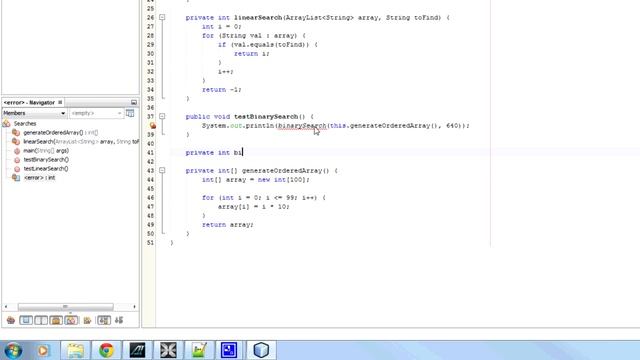The height and width of the screenshot is (360, 640).
Task: Click the error hint bulb in the line 38 gutter
Action: tap(153, 126)
